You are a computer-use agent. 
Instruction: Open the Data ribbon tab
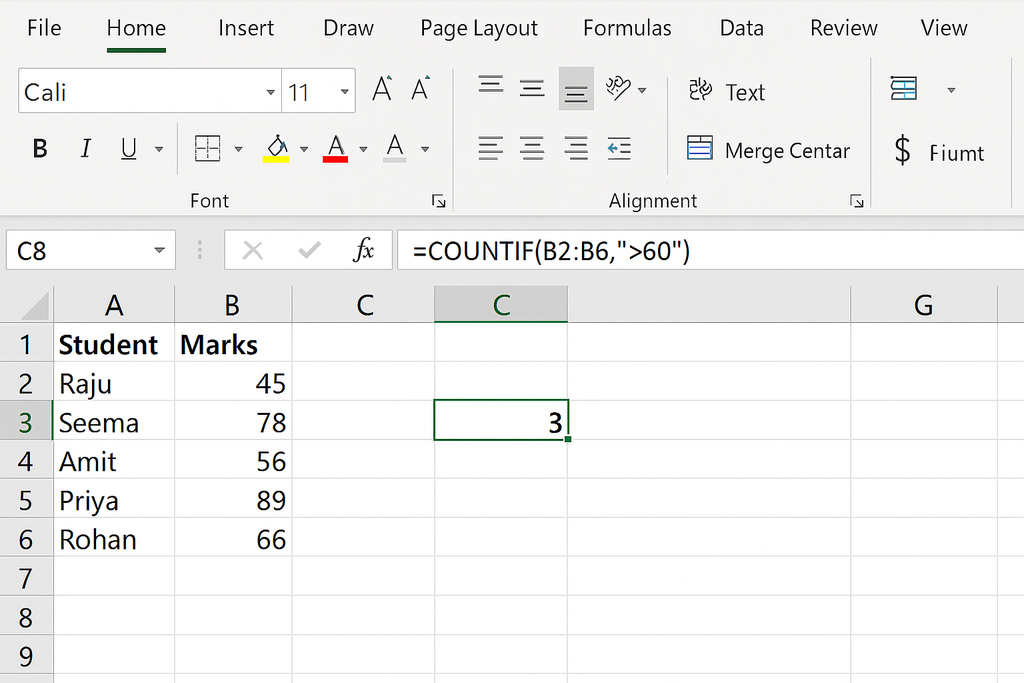pos(741,28)
